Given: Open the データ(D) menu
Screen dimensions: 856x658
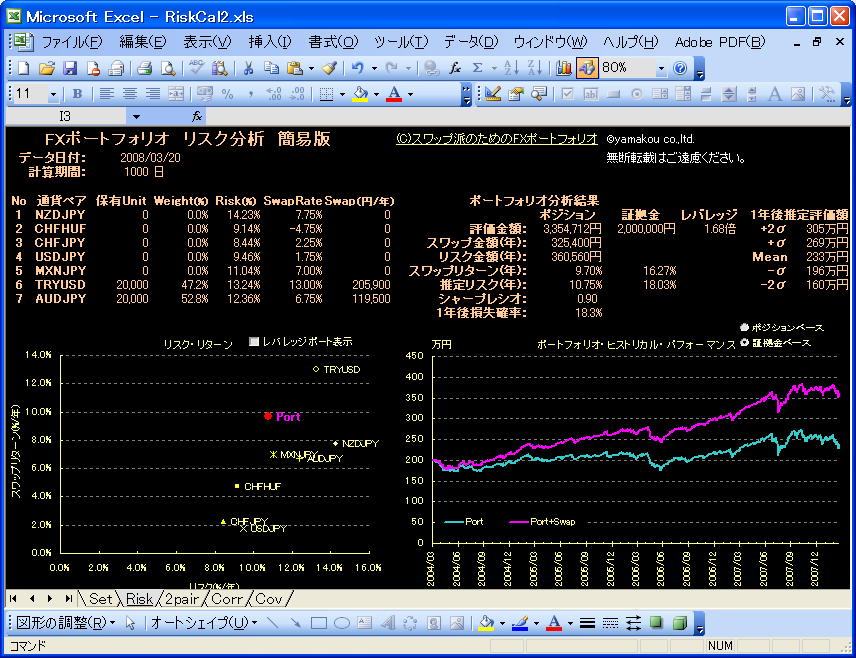Looking at the screenshot, I should (470, 42).
